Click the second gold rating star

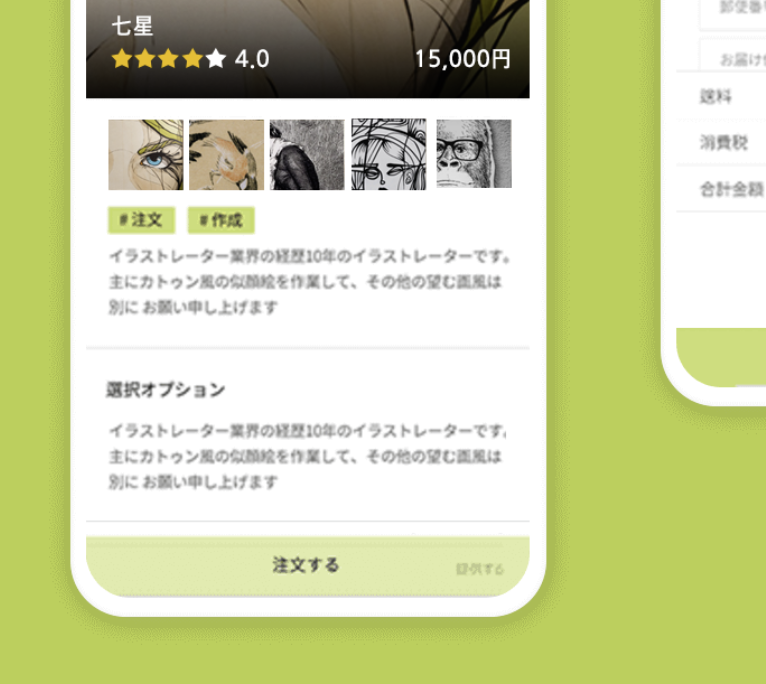point(145,59)
